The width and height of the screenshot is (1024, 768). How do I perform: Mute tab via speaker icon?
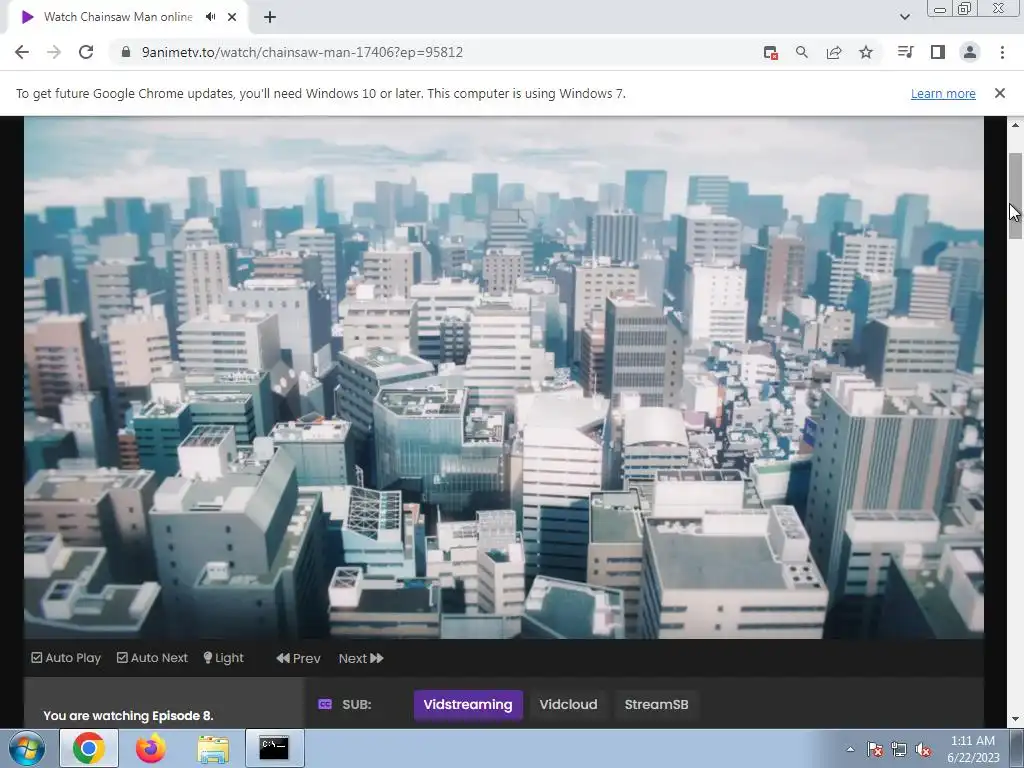point(210,17)
